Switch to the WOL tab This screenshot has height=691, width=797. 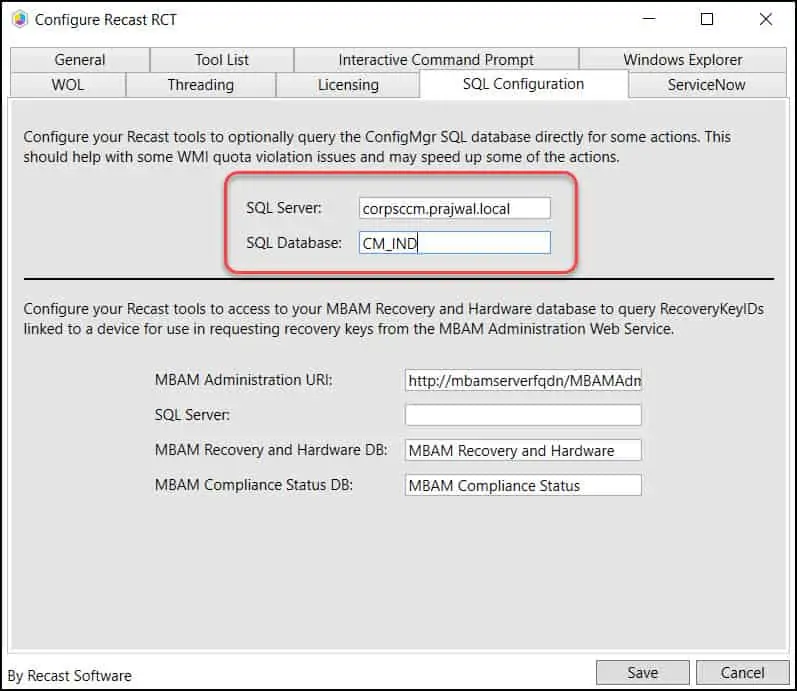tap(68, 85)
